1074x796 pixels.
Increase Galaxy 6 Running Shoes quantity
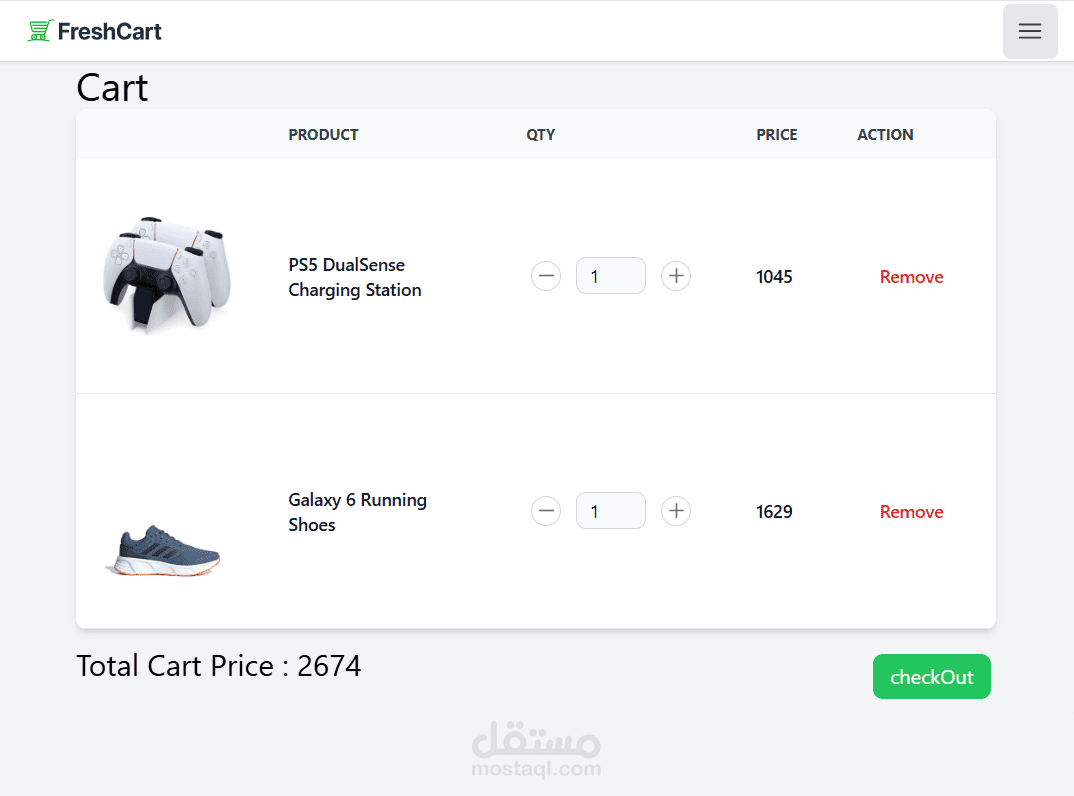click(676, 511)
